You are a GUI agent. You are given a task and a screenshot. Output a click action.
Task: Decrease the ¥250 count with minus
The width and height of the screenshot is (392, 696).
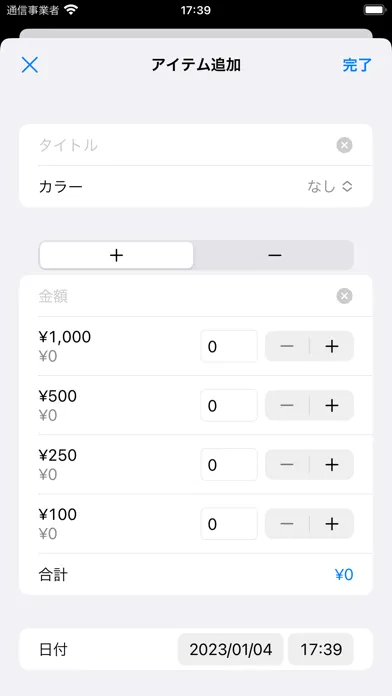[x=287, y=465]
